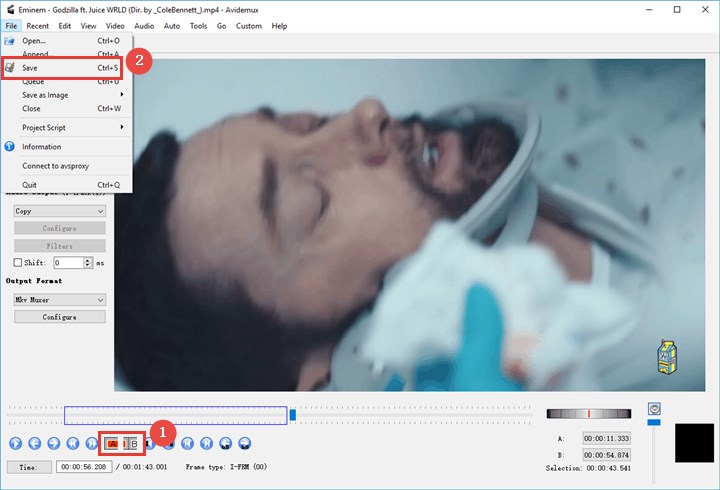Choose Quit from the File menu
This screenshot has height=490, width=720.
click(67, 185)
